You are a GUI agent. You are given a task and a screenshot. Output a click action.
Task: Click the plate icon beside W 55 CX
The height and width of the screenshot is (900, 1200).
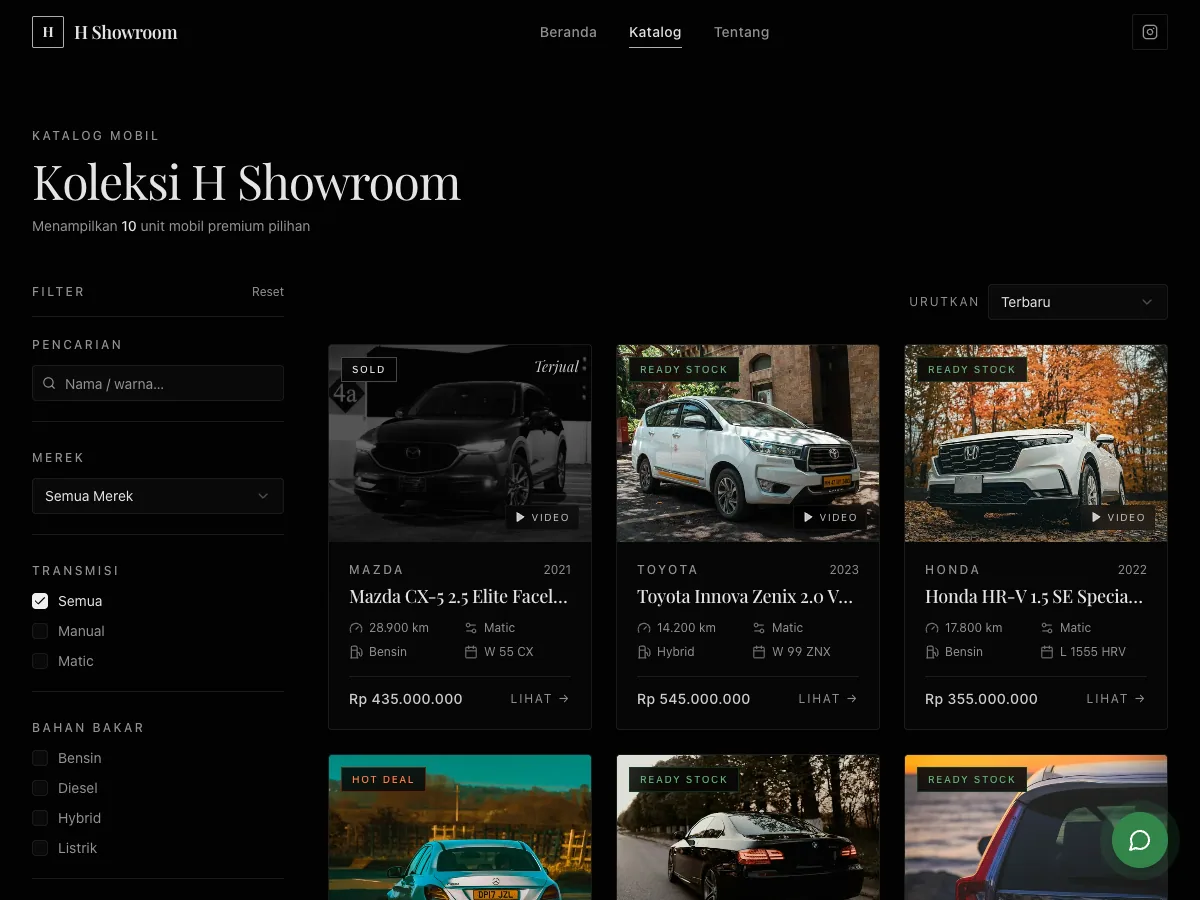click(471, 652)
